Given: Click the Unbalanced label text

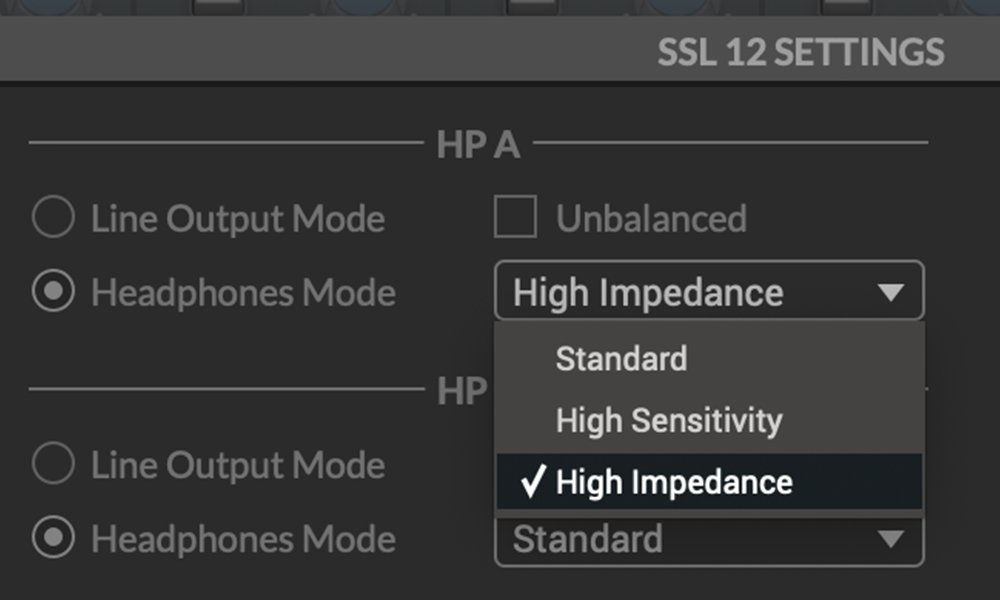Looking at the screenshot, I should click(x=651, y=218).
